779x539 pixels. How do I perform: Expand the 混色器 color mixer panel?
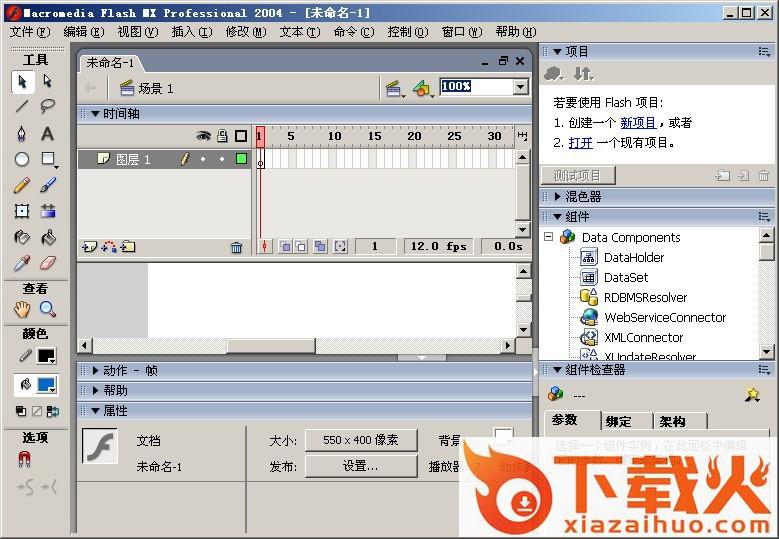(x=557, y=196)
